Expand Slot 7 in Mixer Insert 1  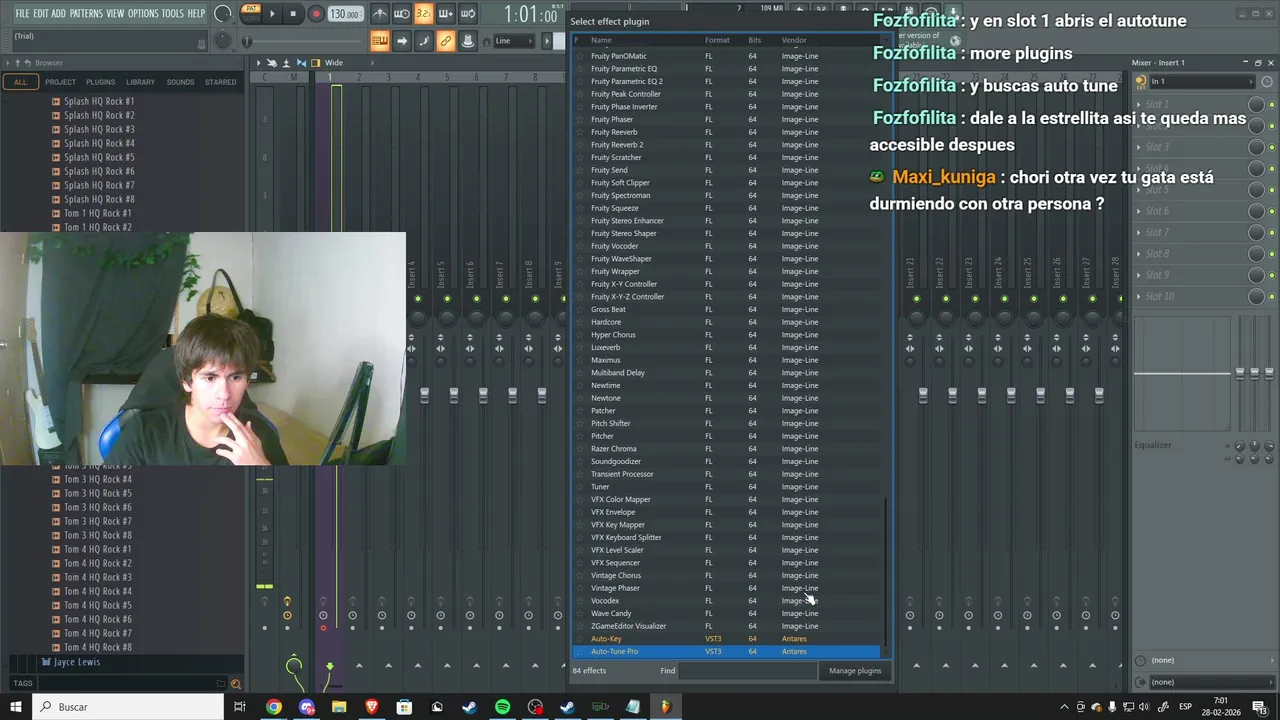1140,232
